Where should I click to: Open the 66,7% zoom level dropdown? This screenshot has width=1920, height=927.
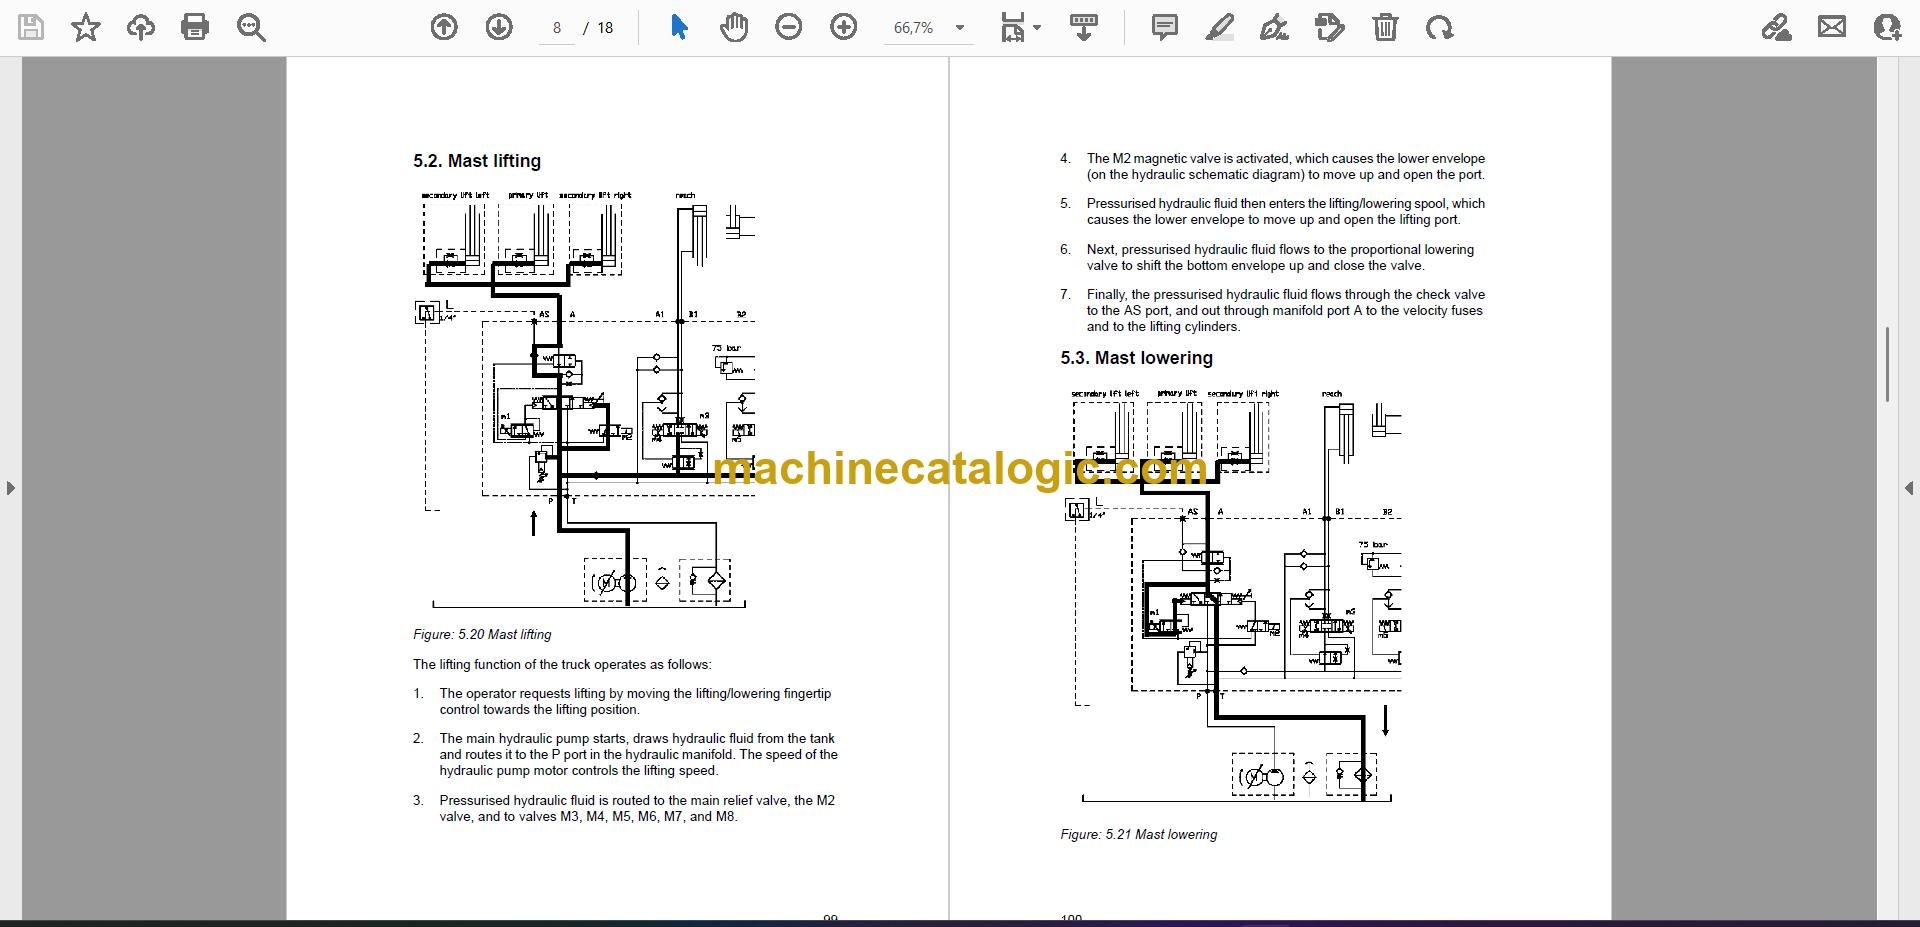(x=929, y=28)
